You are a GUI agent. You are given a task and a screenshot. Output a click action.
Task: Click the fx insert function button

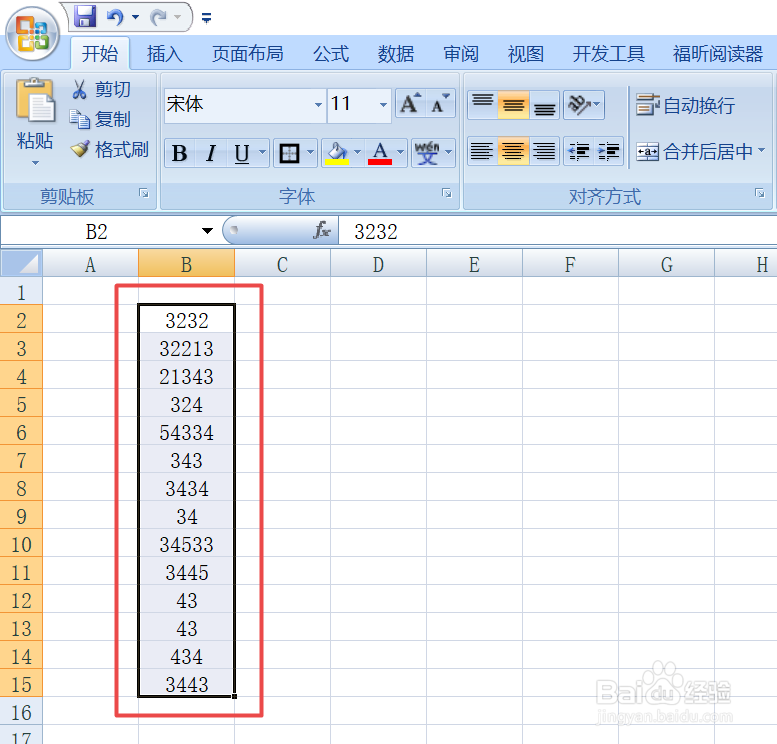click(x=322, y=230)
